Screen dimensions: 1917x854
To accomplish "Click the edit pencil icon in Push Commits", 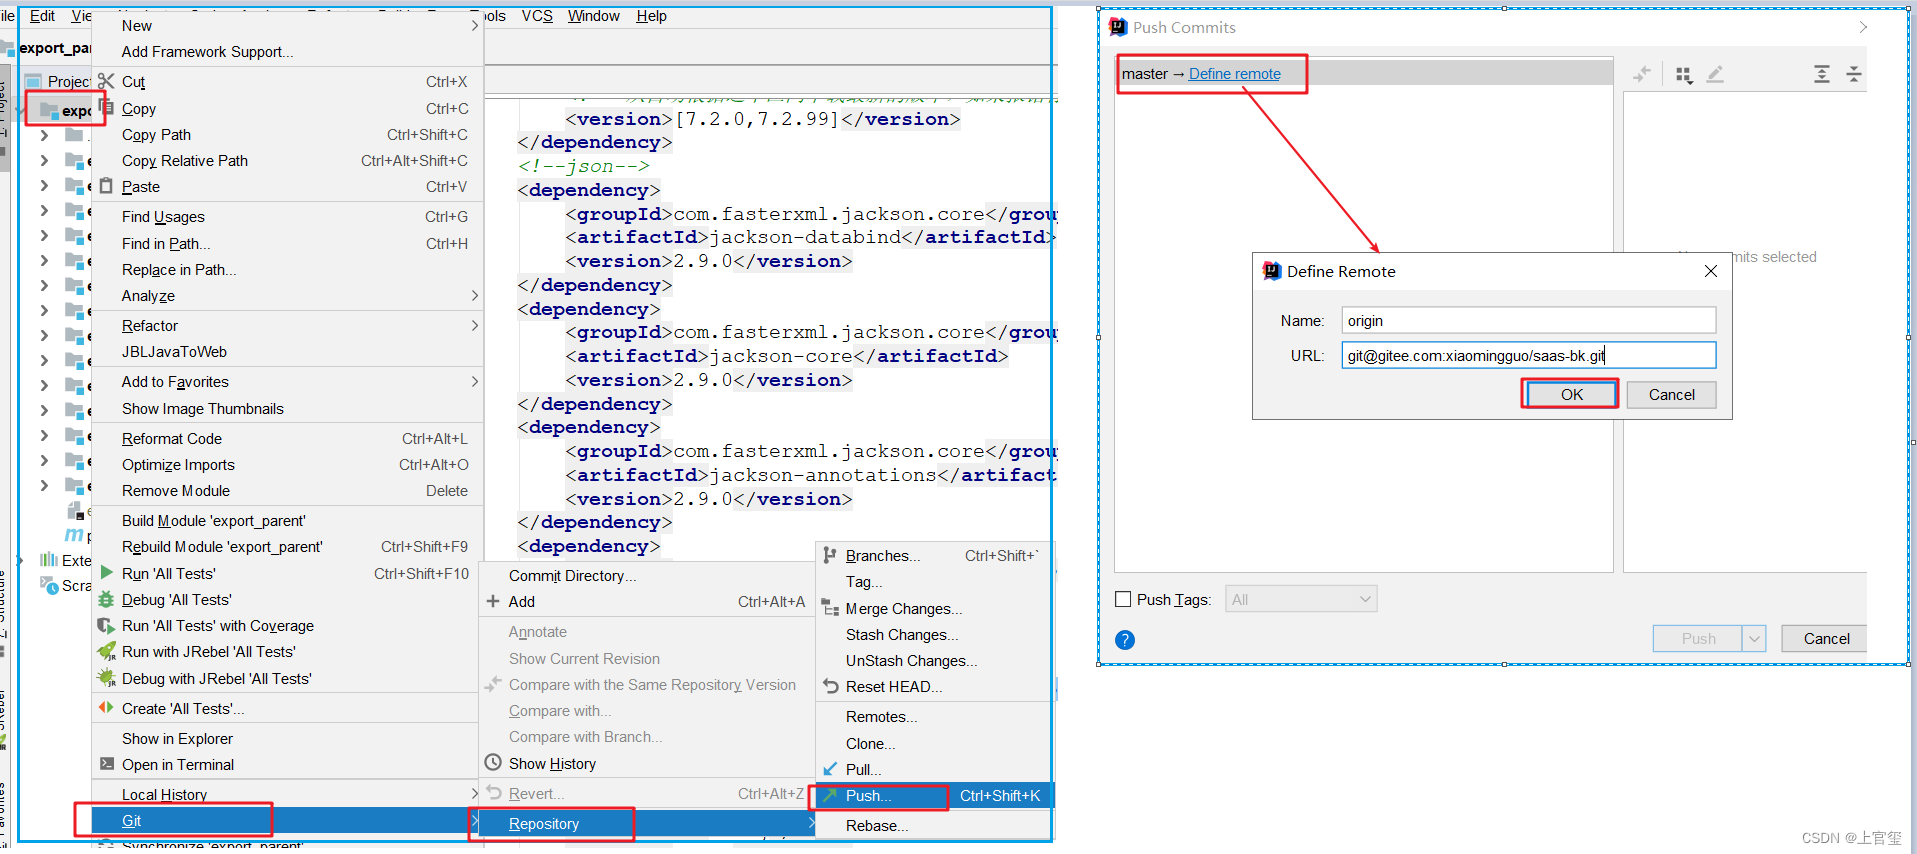I will pos(1715,74).
